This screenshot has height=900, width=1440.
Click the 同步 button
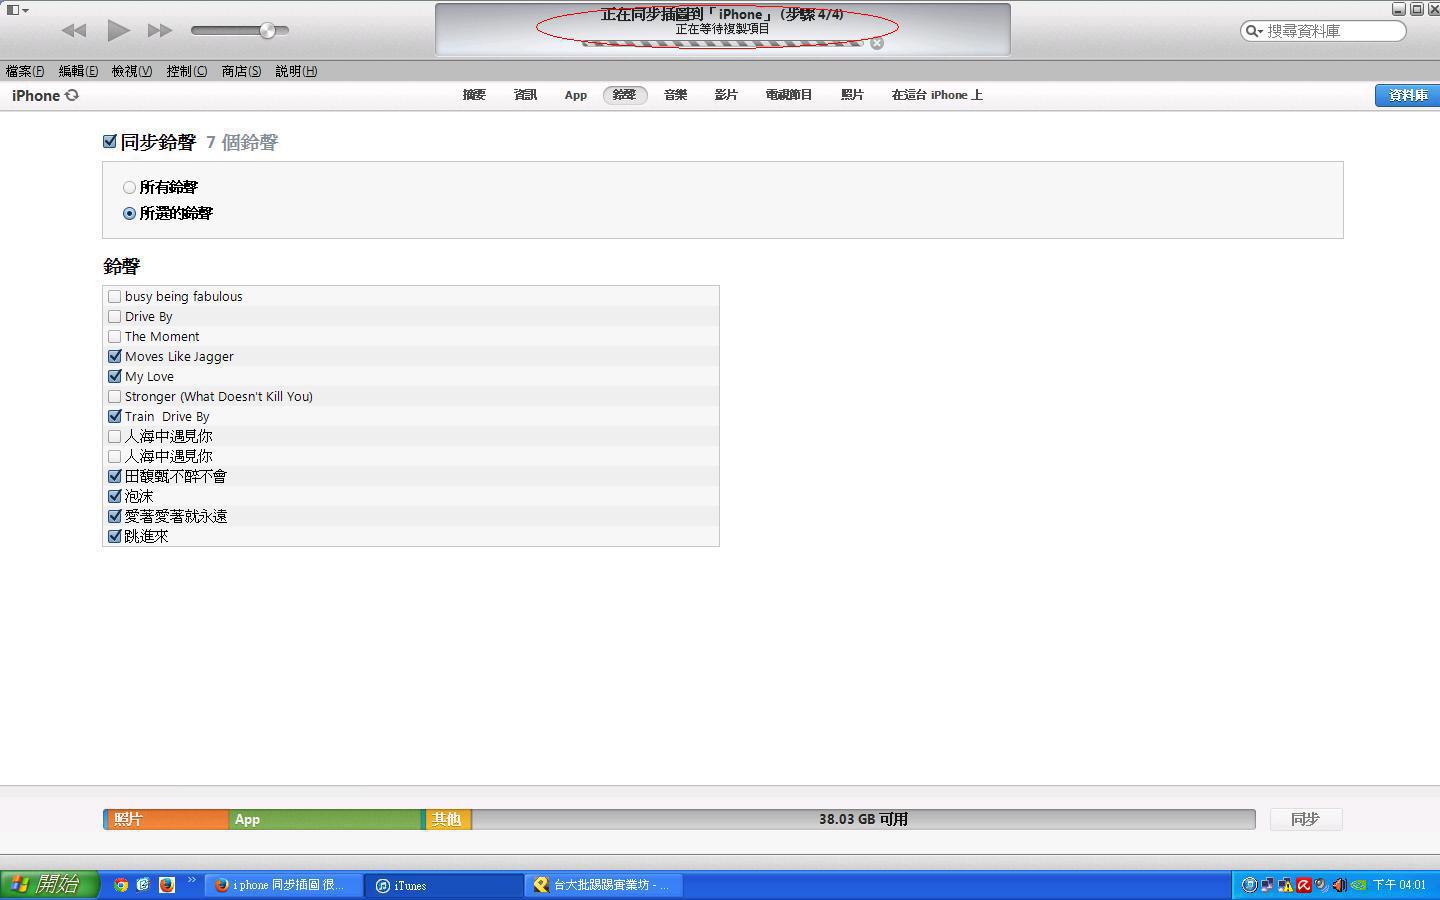point(1305,819)
